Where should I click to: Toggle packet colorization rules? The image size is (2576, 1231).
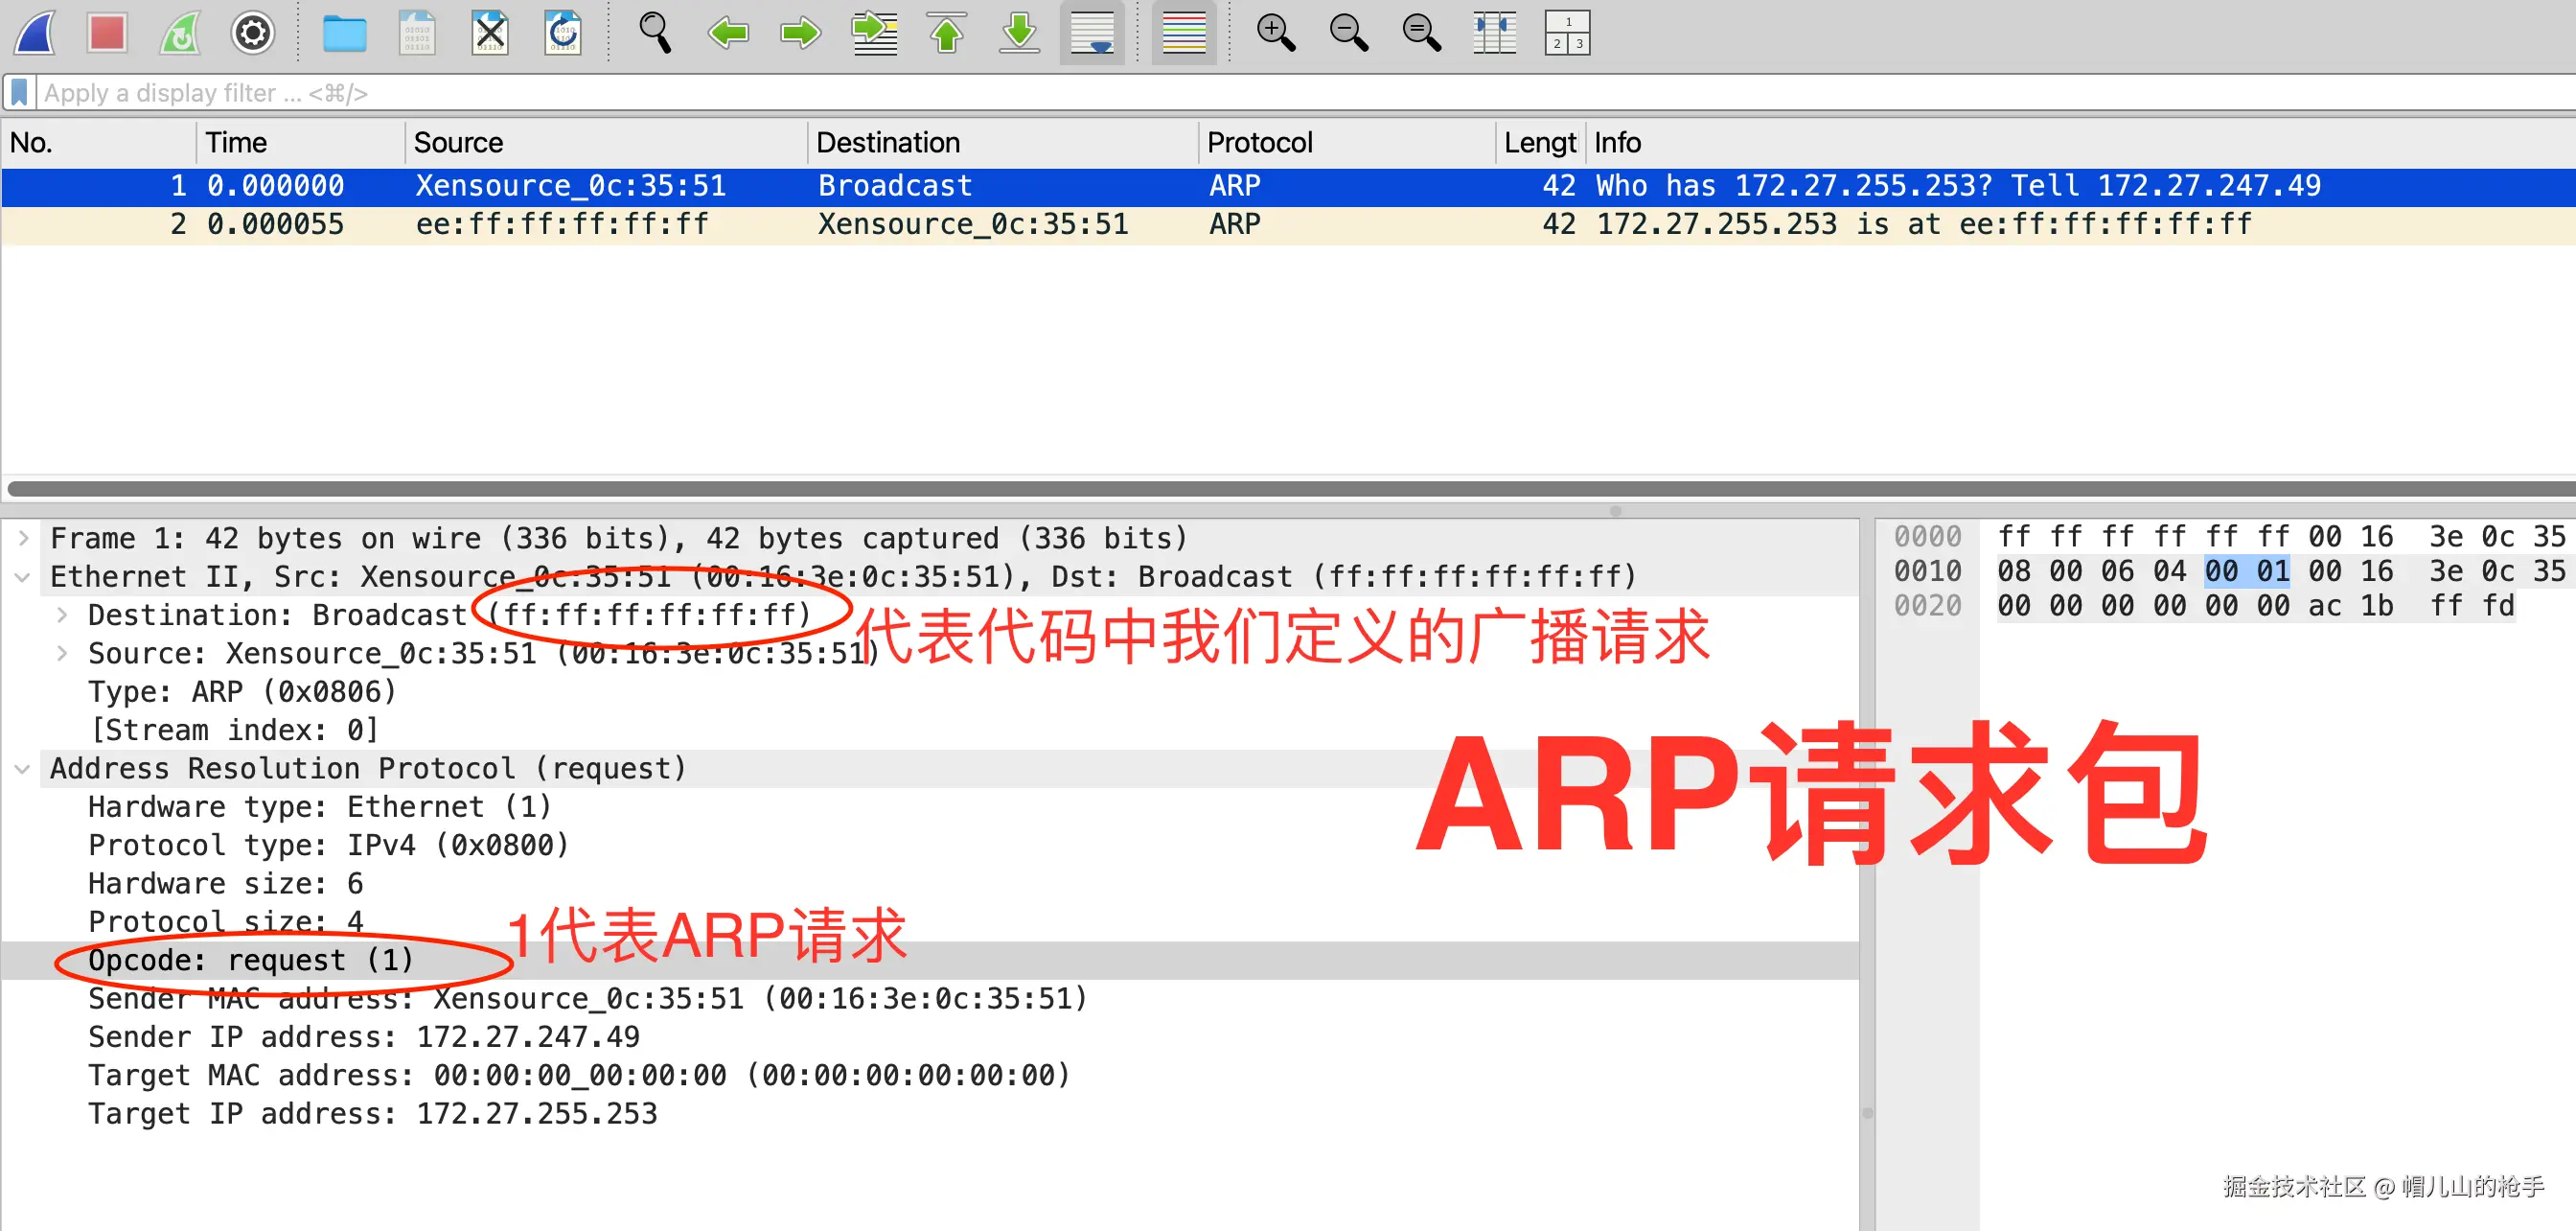1184,33
